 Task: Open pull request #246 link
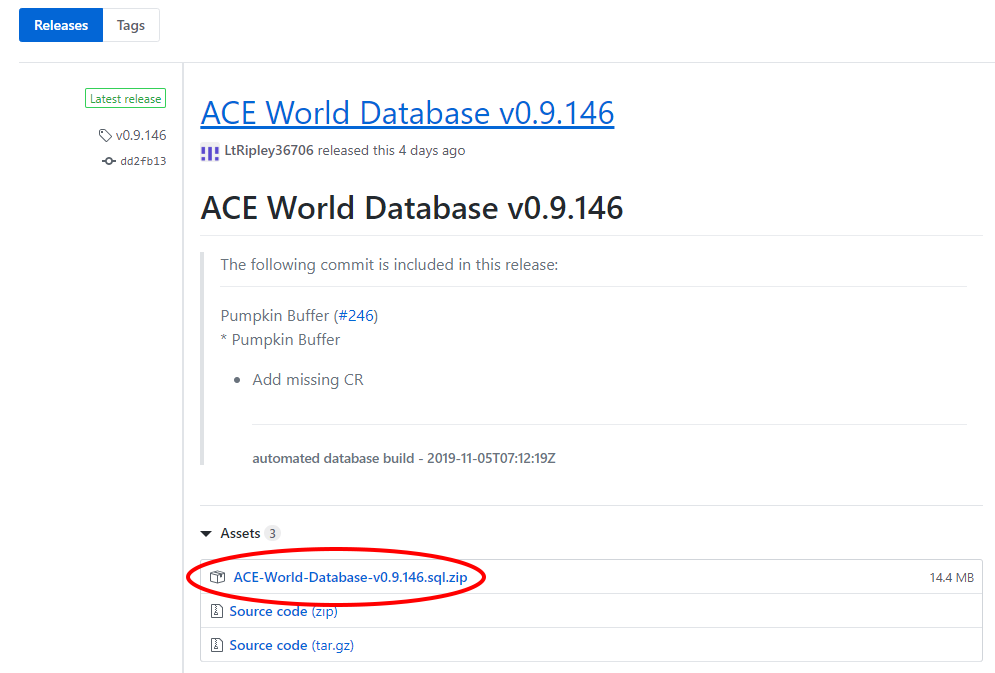(356, 315)
